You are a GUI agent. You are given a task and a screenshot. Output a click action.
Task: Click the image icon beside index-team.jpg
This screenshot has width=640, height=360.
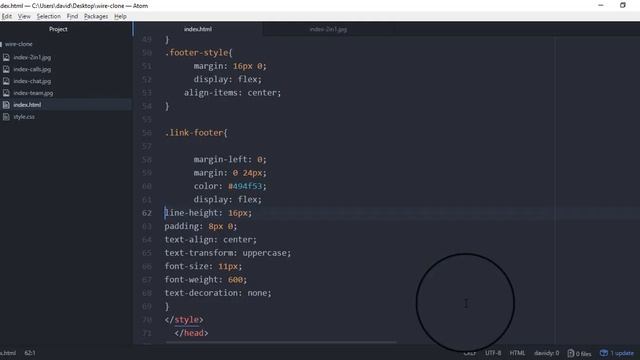pyautogui.click(x=6, y=93)
